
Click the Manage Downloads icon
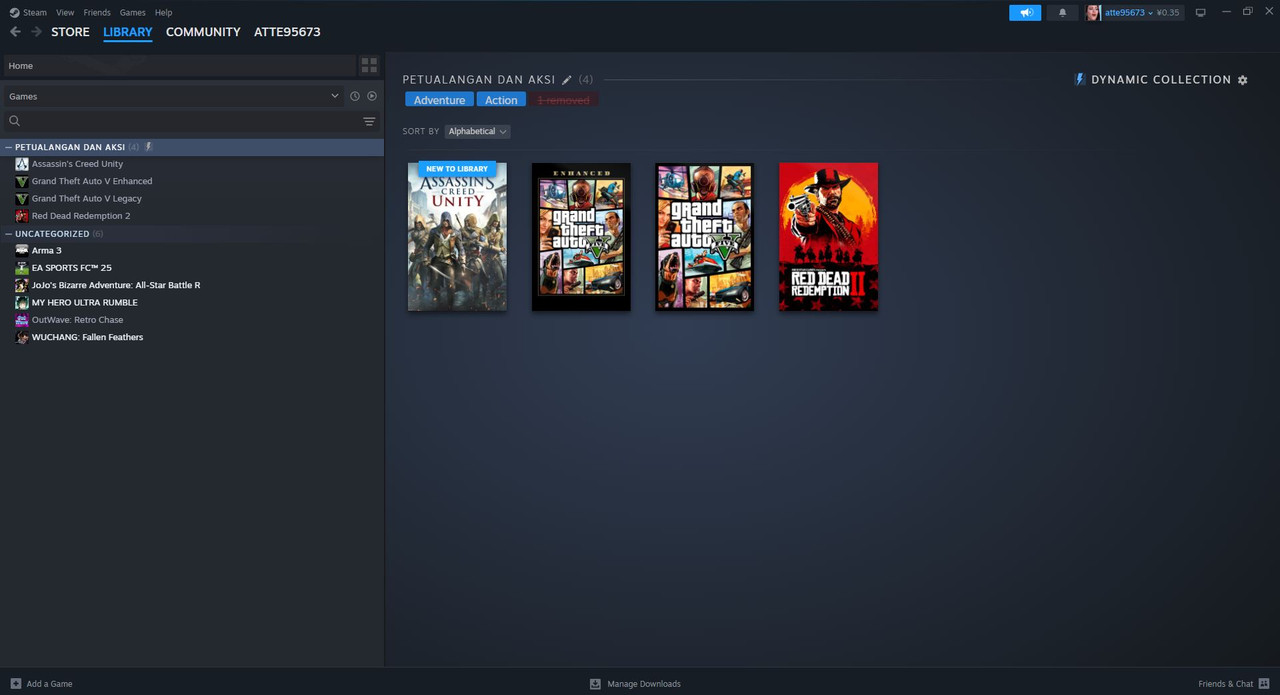[x=595, y=684]
